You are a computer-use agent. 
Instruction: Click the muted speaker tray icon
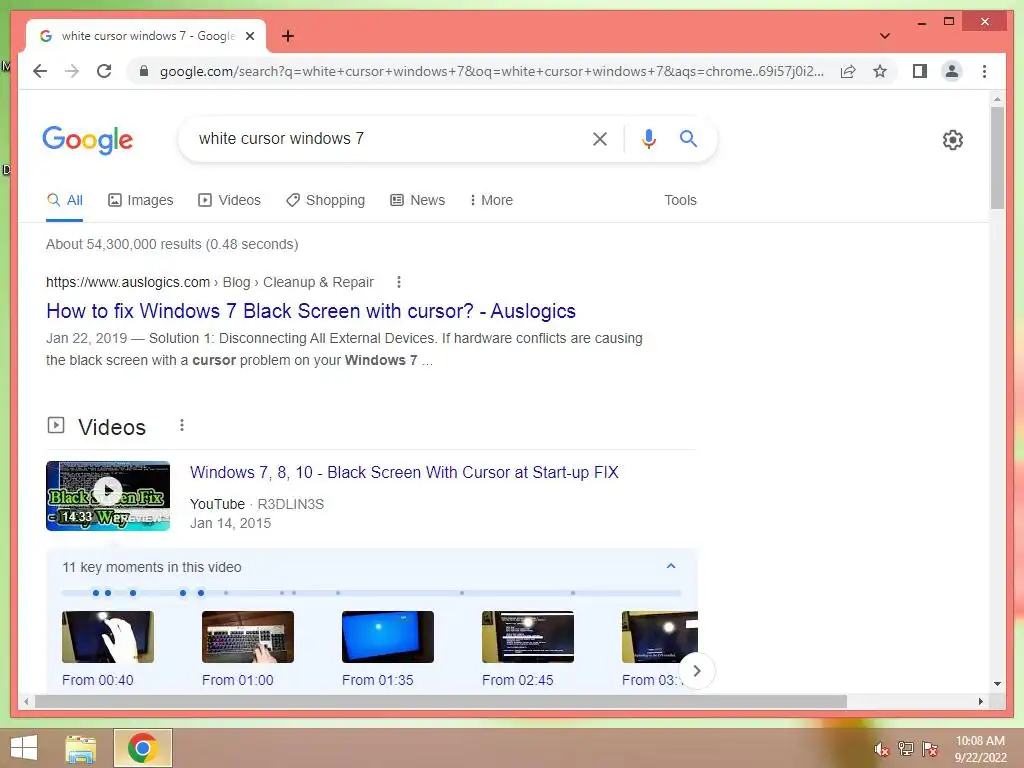pos(881,749)
